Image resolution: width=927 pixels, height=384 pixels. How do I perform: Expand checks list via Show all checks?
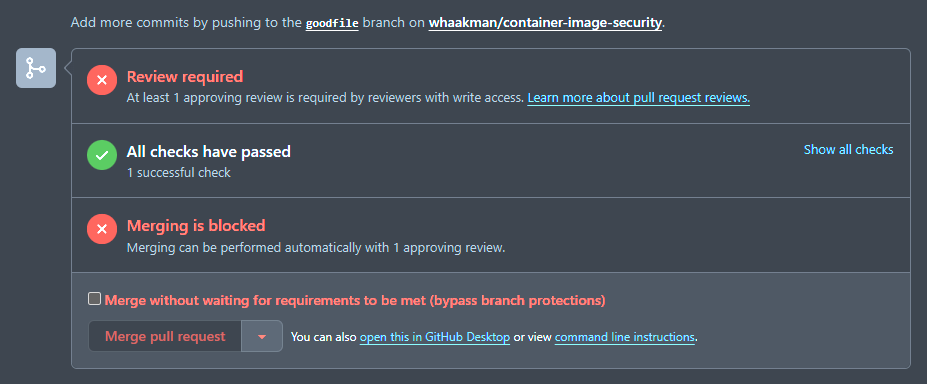pyautogui.click(x=848, y=149)
